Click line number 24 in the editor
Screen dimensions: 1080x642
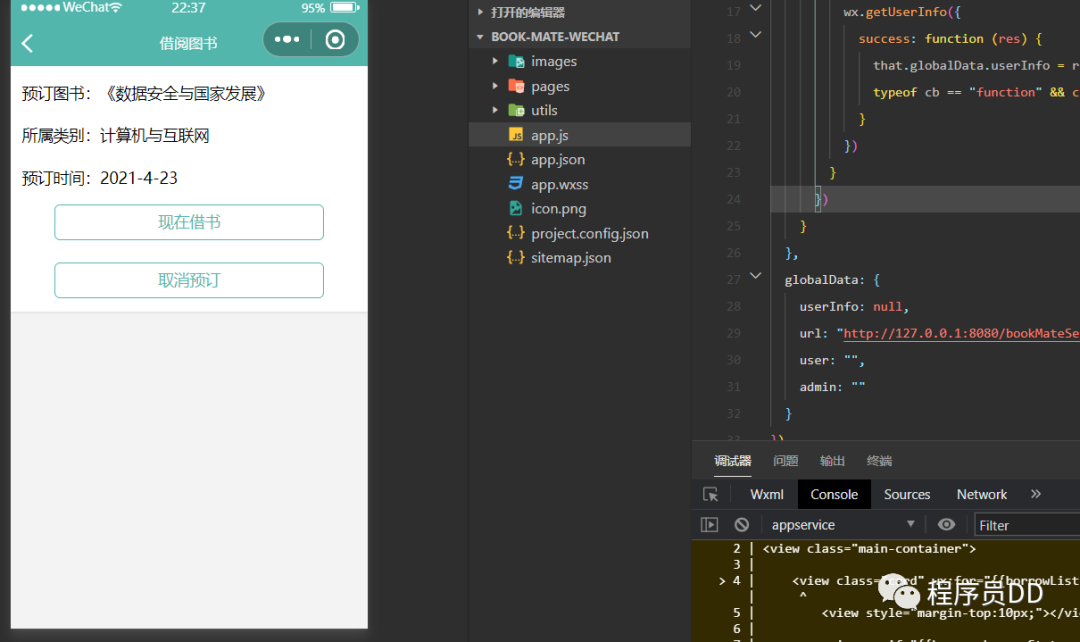pyautogui.click(x=734, y=199)
